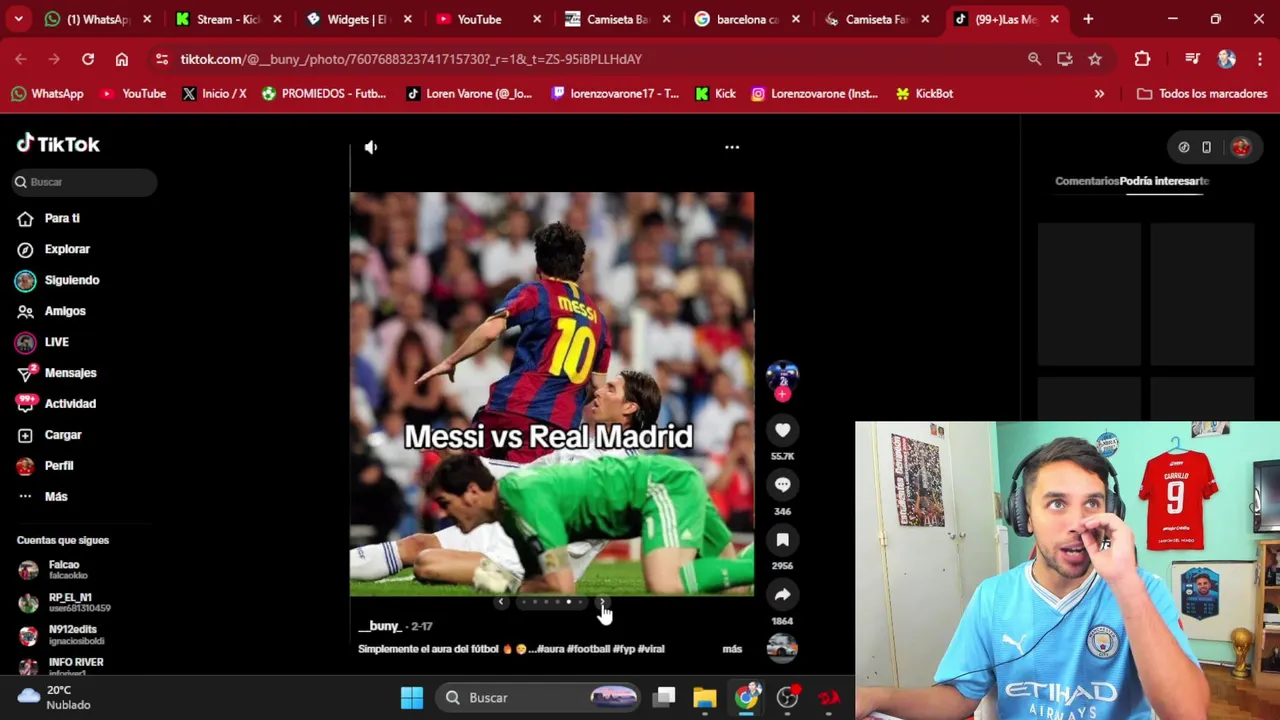Go to previous photo with the left arrow
This screenshot has width=1280, height=720.
tap(501, 602)
